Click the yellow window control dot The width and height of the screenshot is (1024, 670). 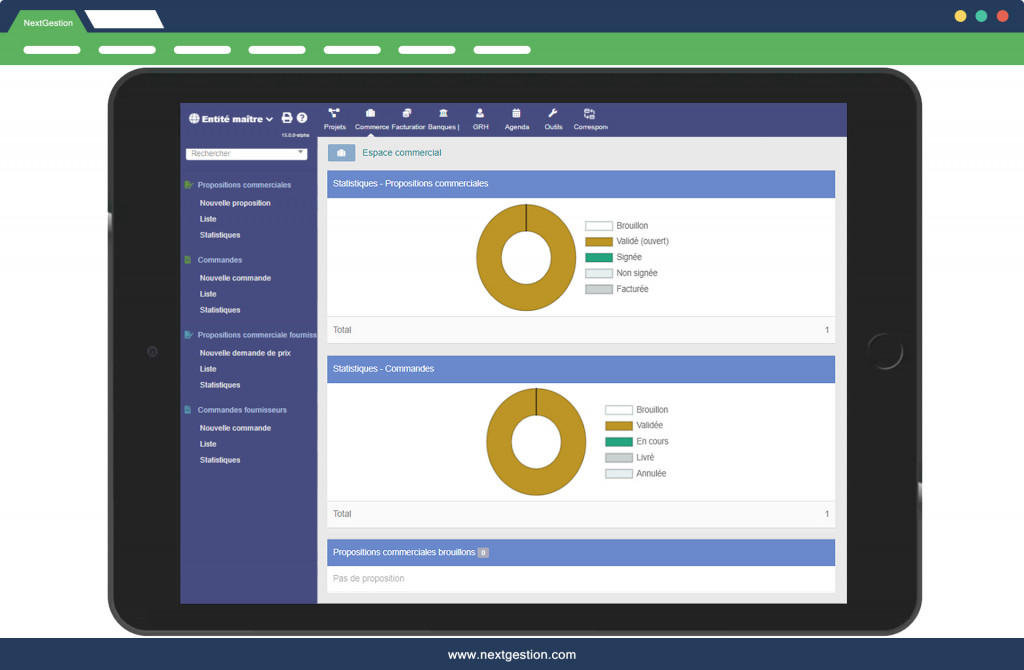960,16
